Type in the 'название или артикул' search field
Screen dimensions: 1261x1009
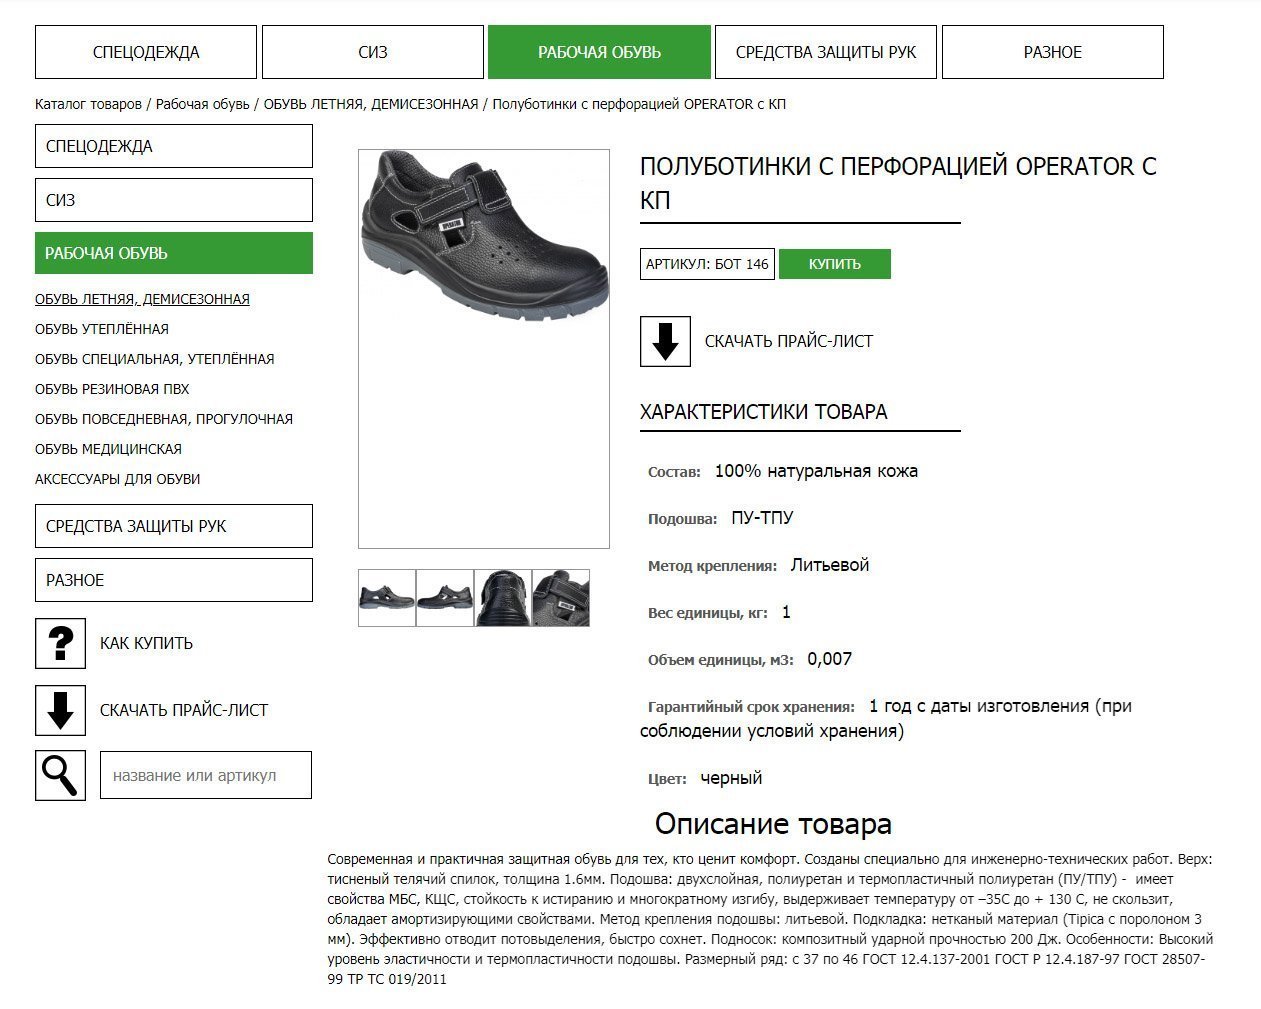point(206,775)
